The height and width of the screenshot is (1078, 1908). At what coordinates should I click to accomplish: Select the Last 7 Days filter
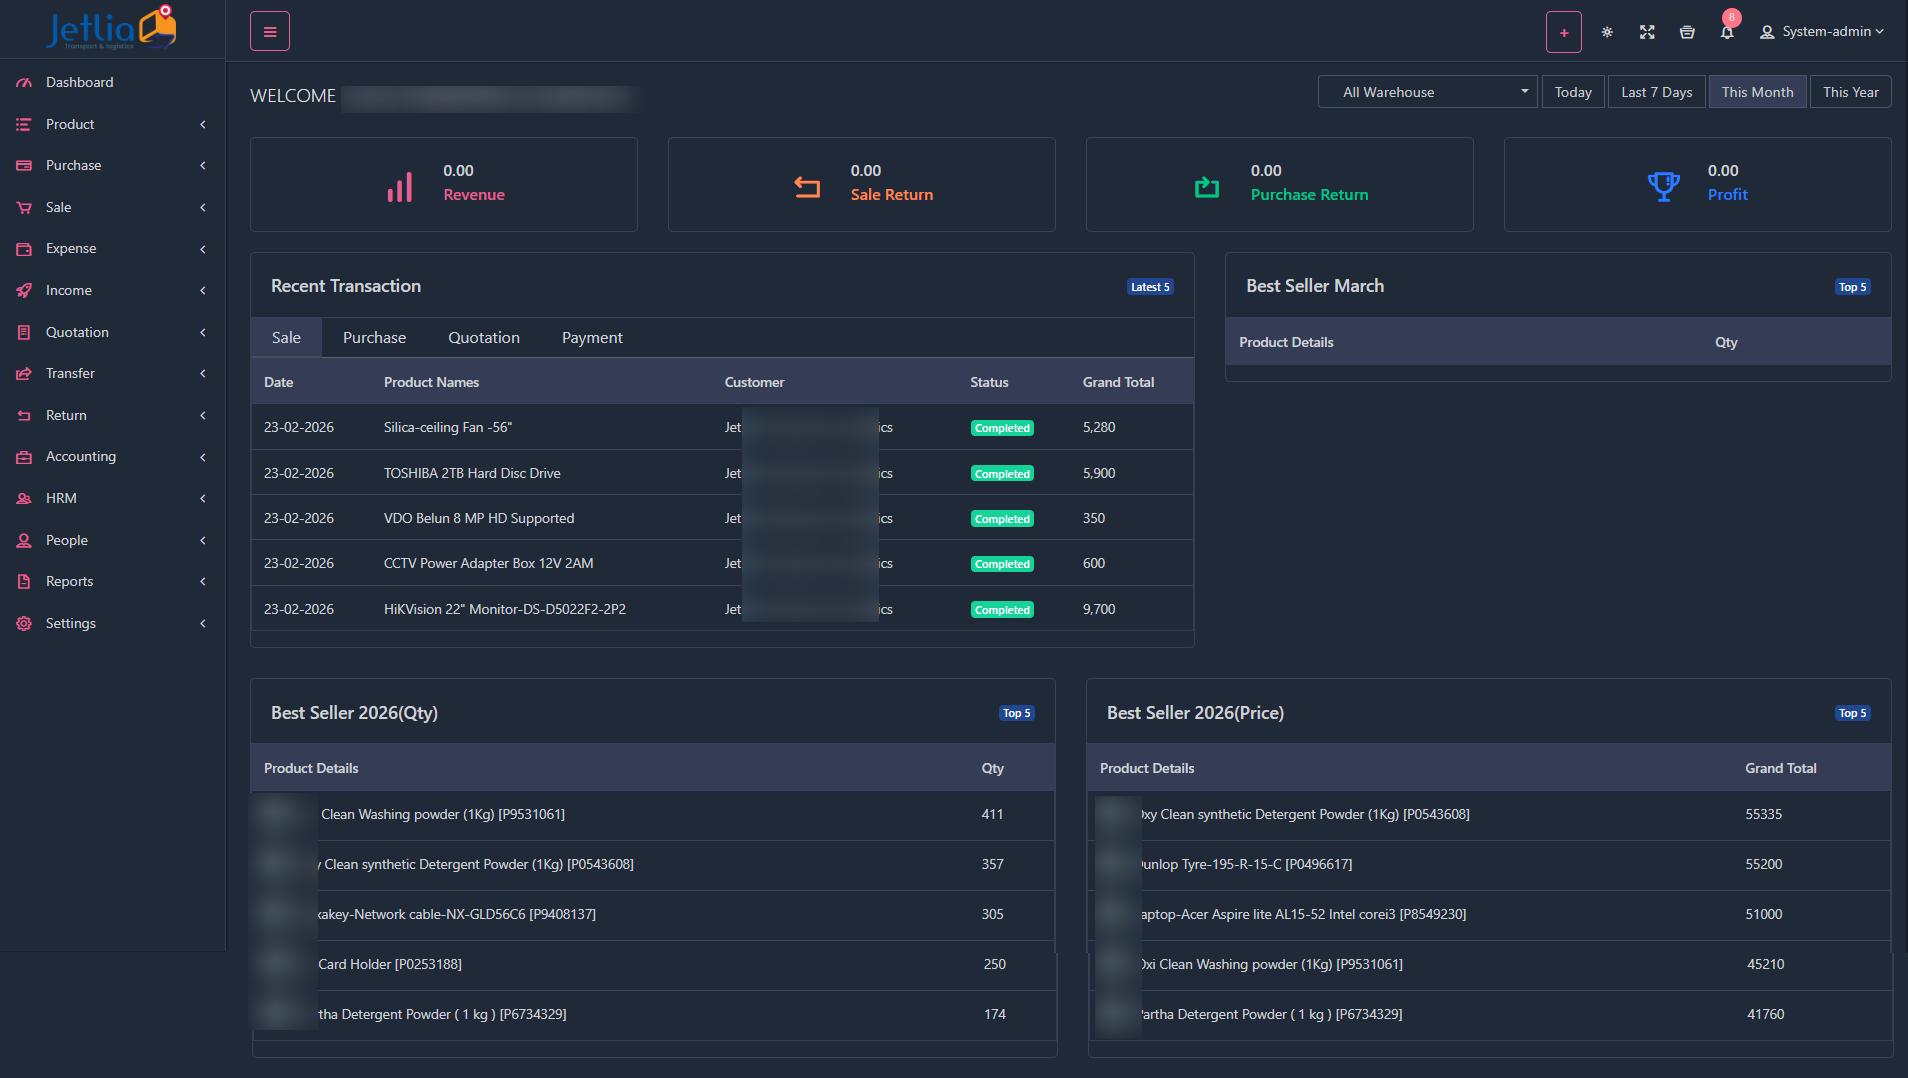click(x=1656, y=92)
